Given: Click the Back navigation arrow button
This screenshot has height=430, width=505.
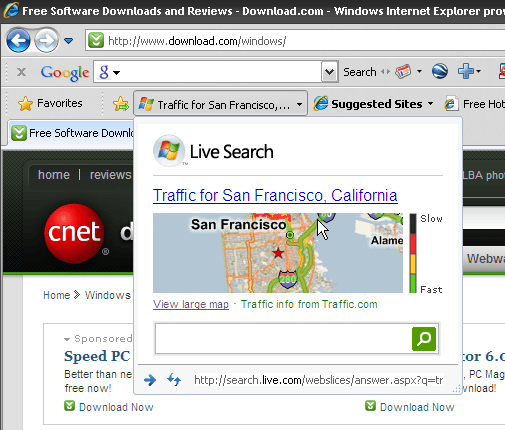Looking at the screenshot, I should [x=18, y=41].
